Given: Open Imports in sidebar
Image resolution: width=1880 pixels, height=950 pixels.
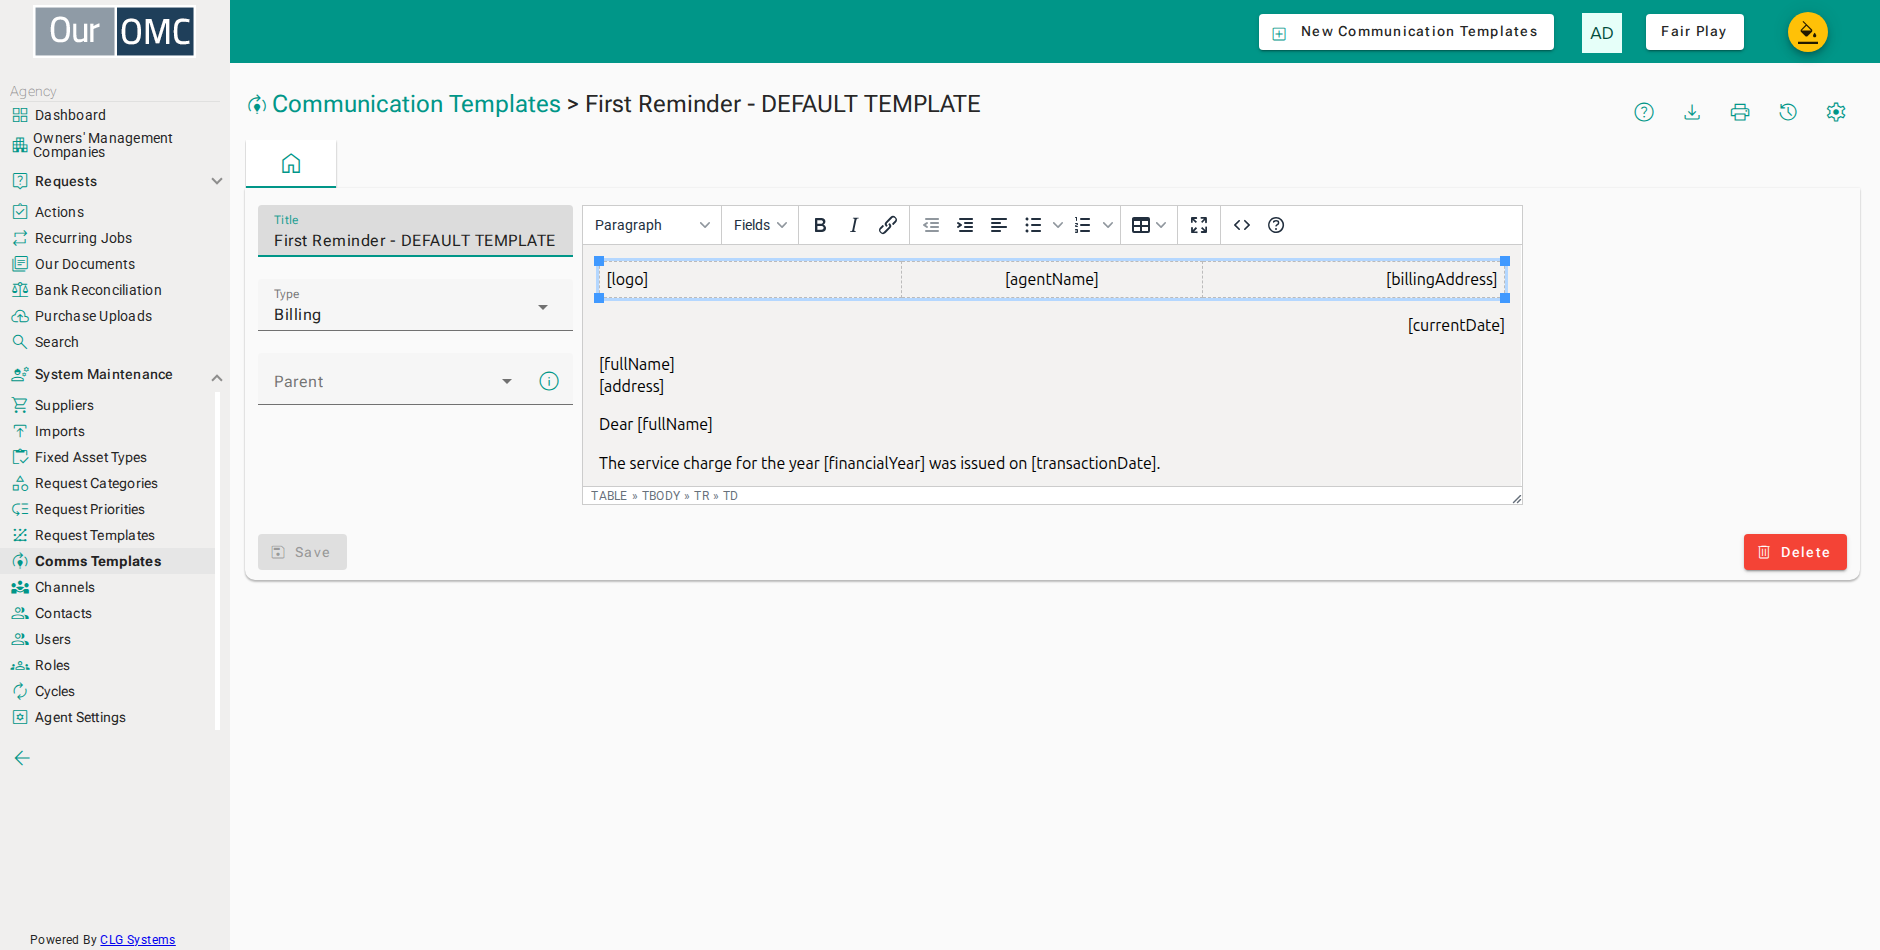Looking at the screenshot, I should click(x=59, y=431).
